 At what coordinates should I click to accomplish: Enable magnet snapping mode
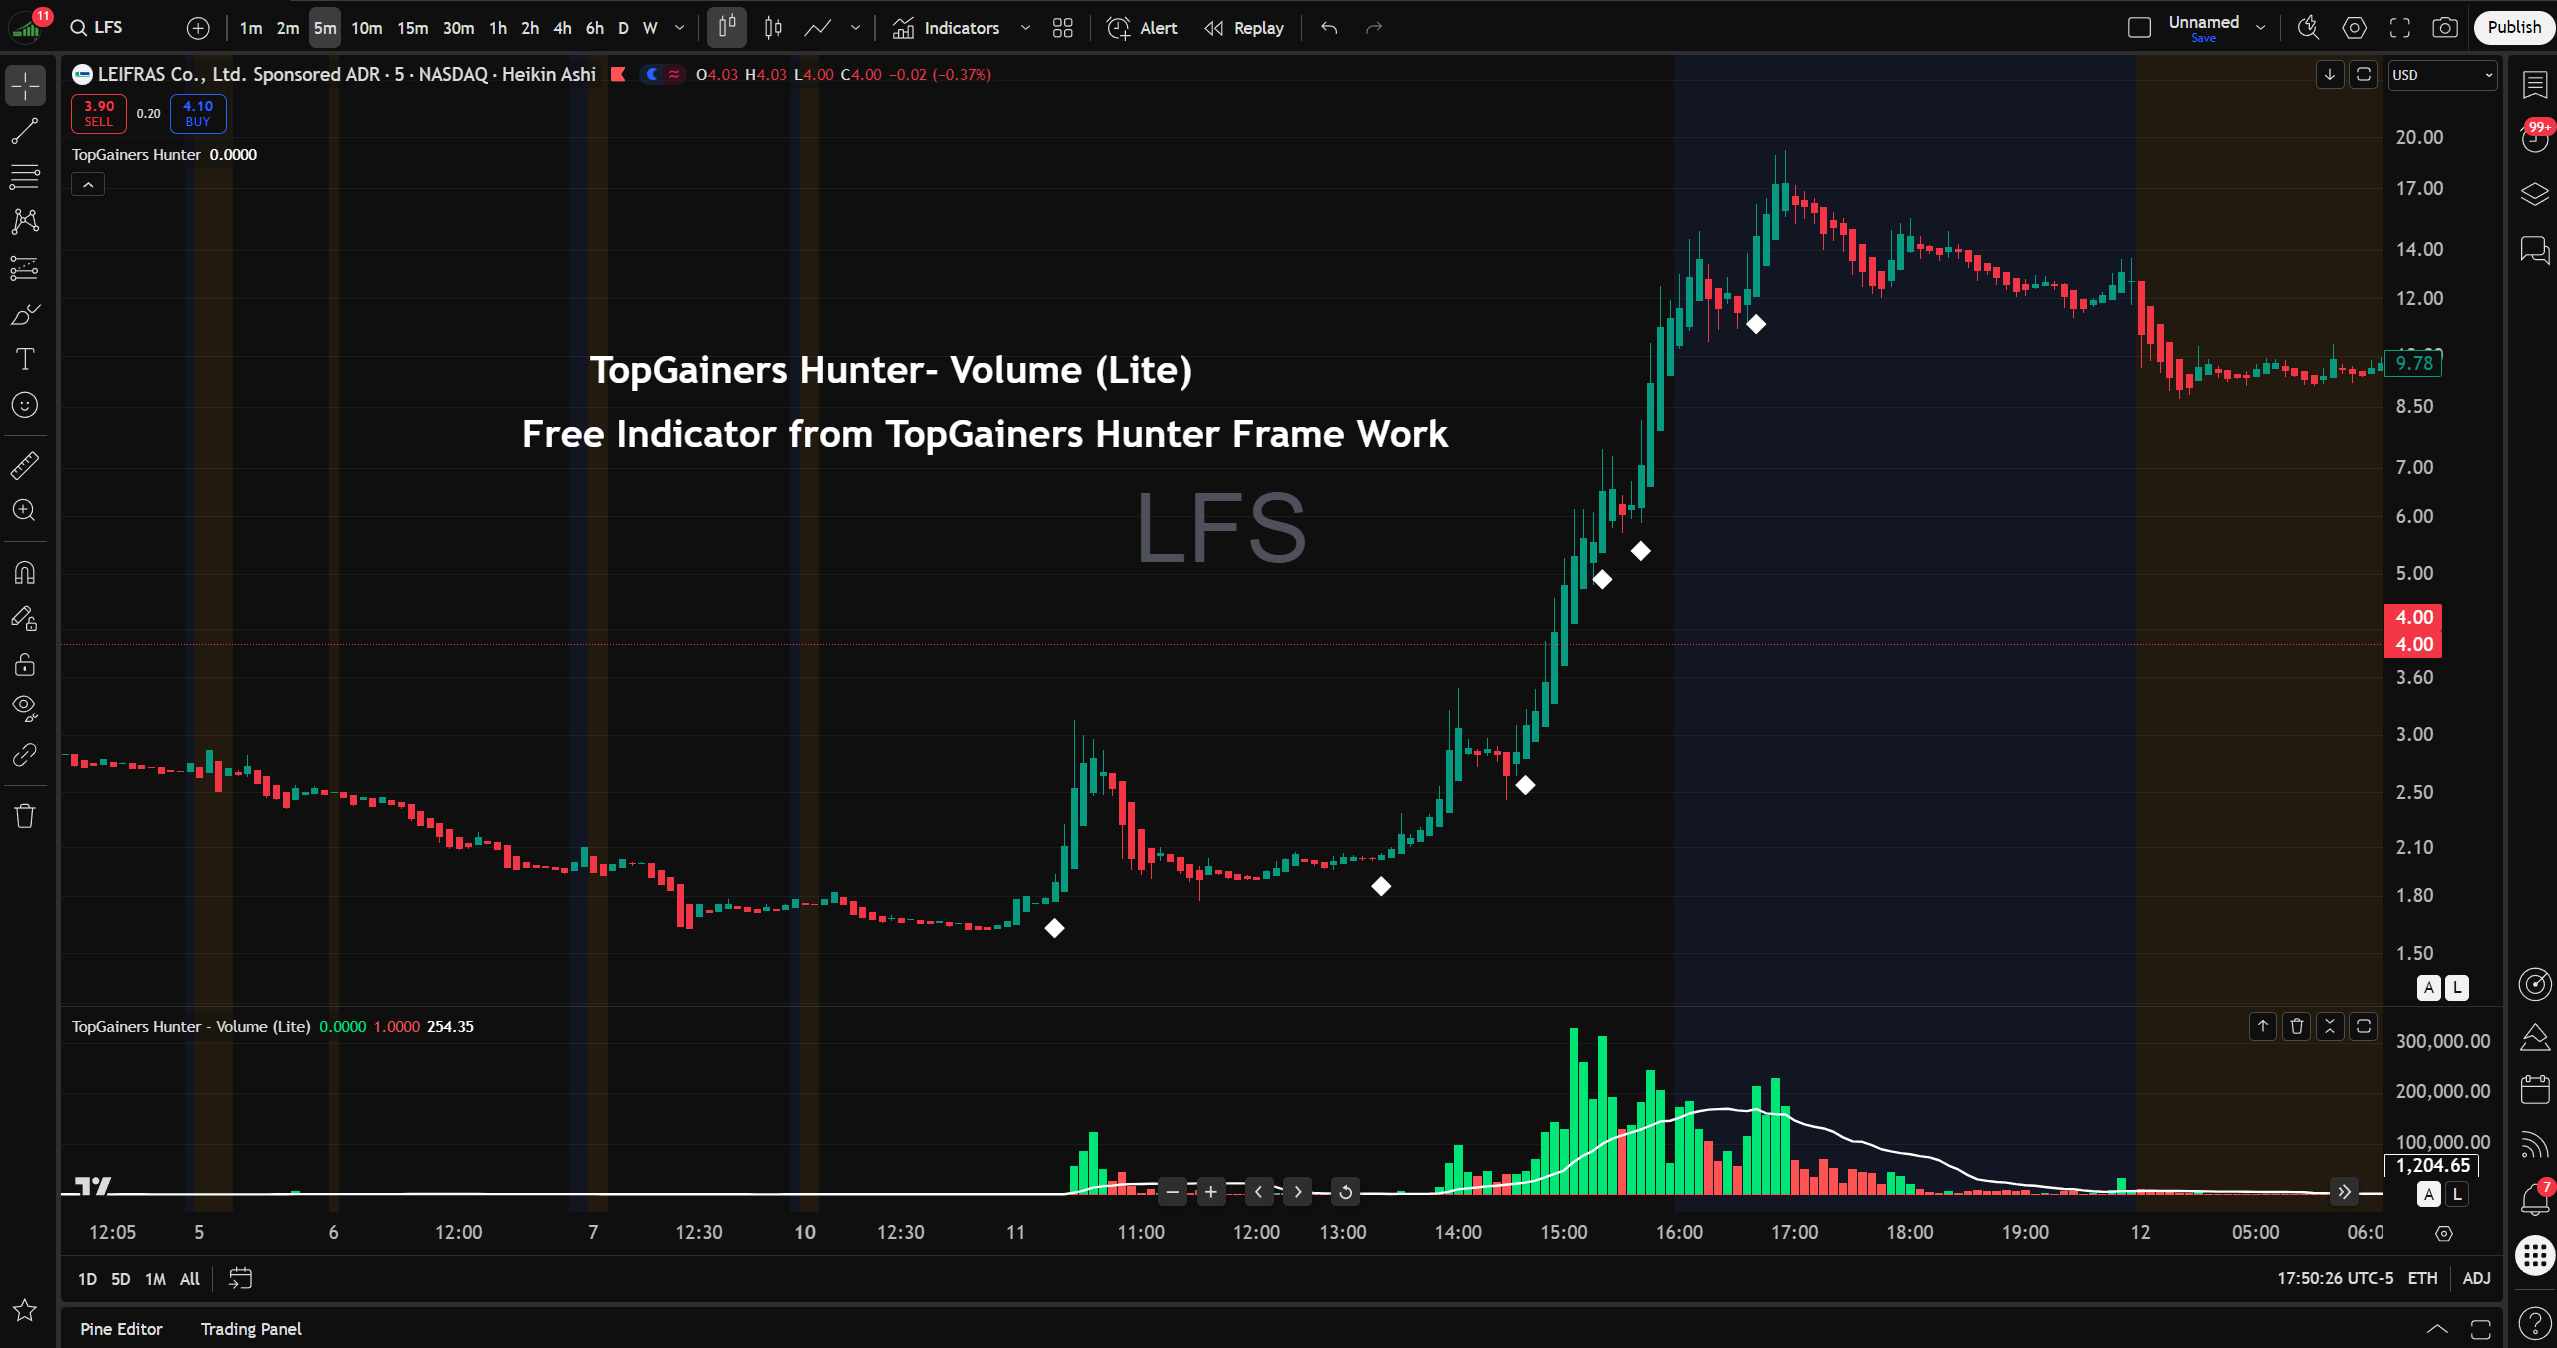click(24, 571)
